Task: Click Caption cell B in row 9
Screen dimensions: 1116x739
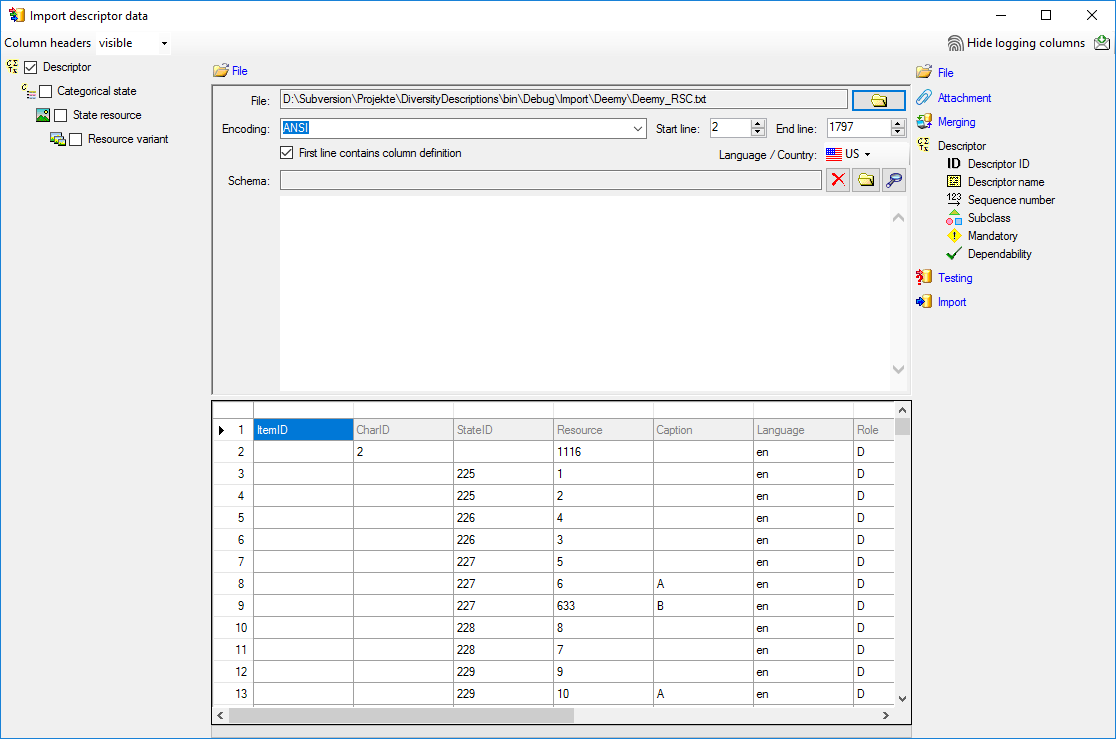Action: click(x=704, y=606)
